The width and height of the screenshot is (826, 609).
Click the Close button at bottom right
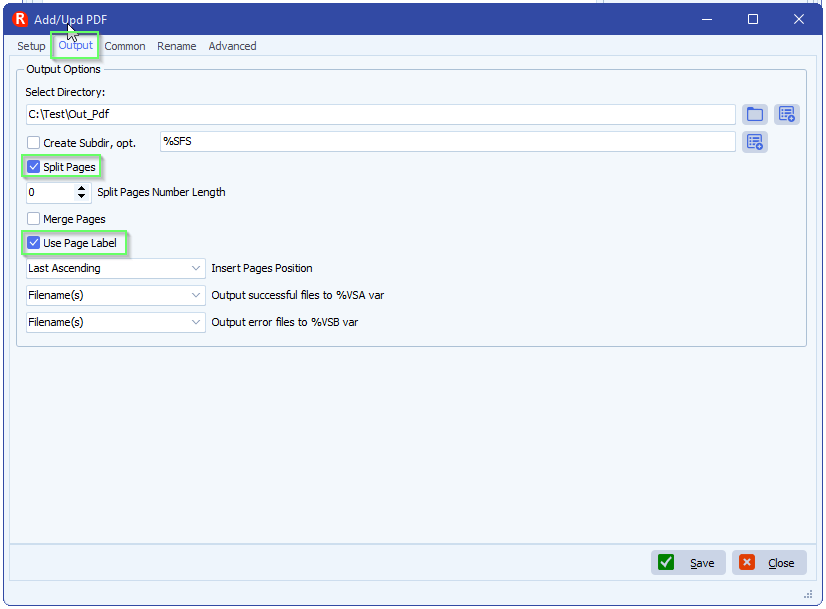769,563
